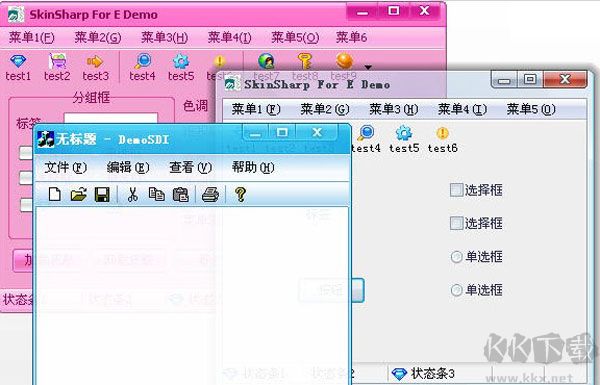This screenshot has width=600, height=385.
Task: Click DemoSDI title bar application icon
Action: pyautogui.click(x=46, y=139)
